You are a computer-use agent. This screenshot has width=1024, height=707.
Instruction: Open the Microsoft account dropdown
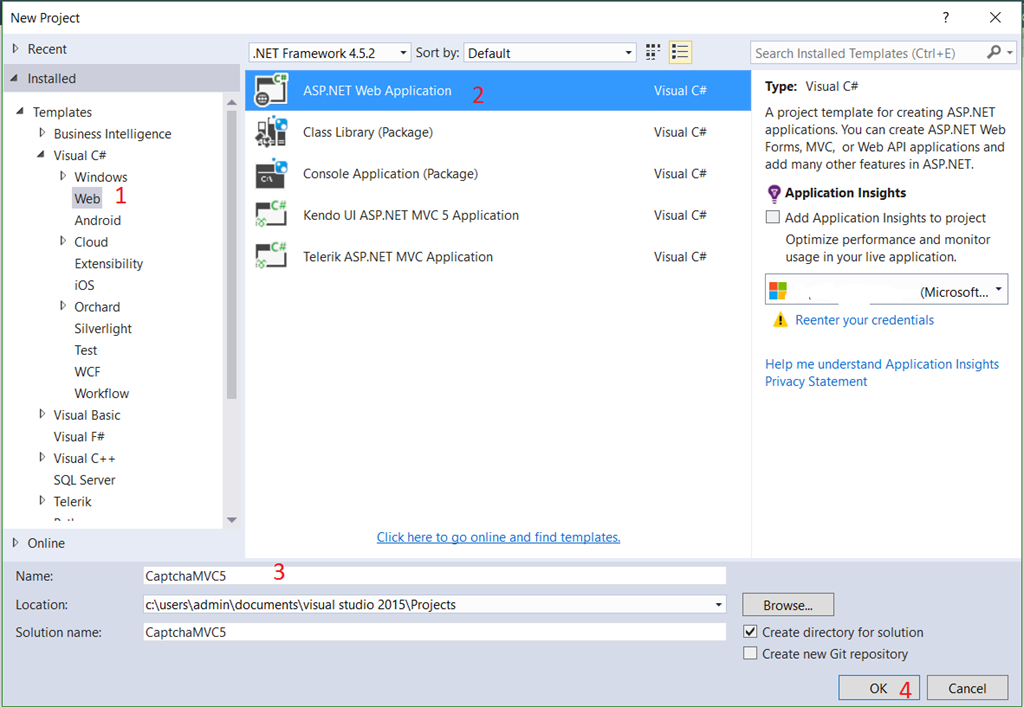tap(999, 289)
